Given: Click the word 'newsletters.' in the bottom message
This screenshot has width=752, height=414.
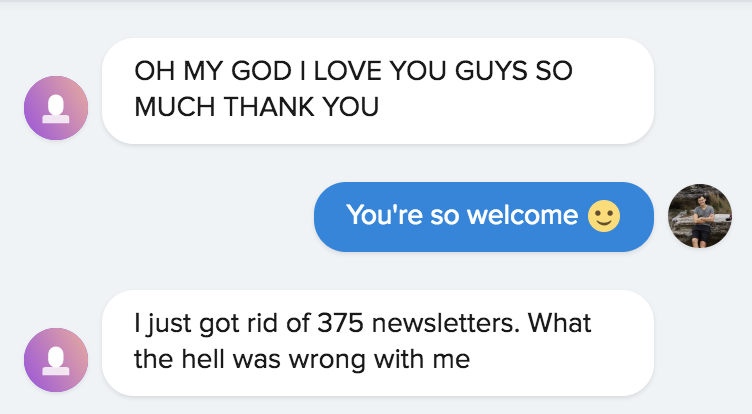Looking at the screenshot, I should tap(446, 323).
